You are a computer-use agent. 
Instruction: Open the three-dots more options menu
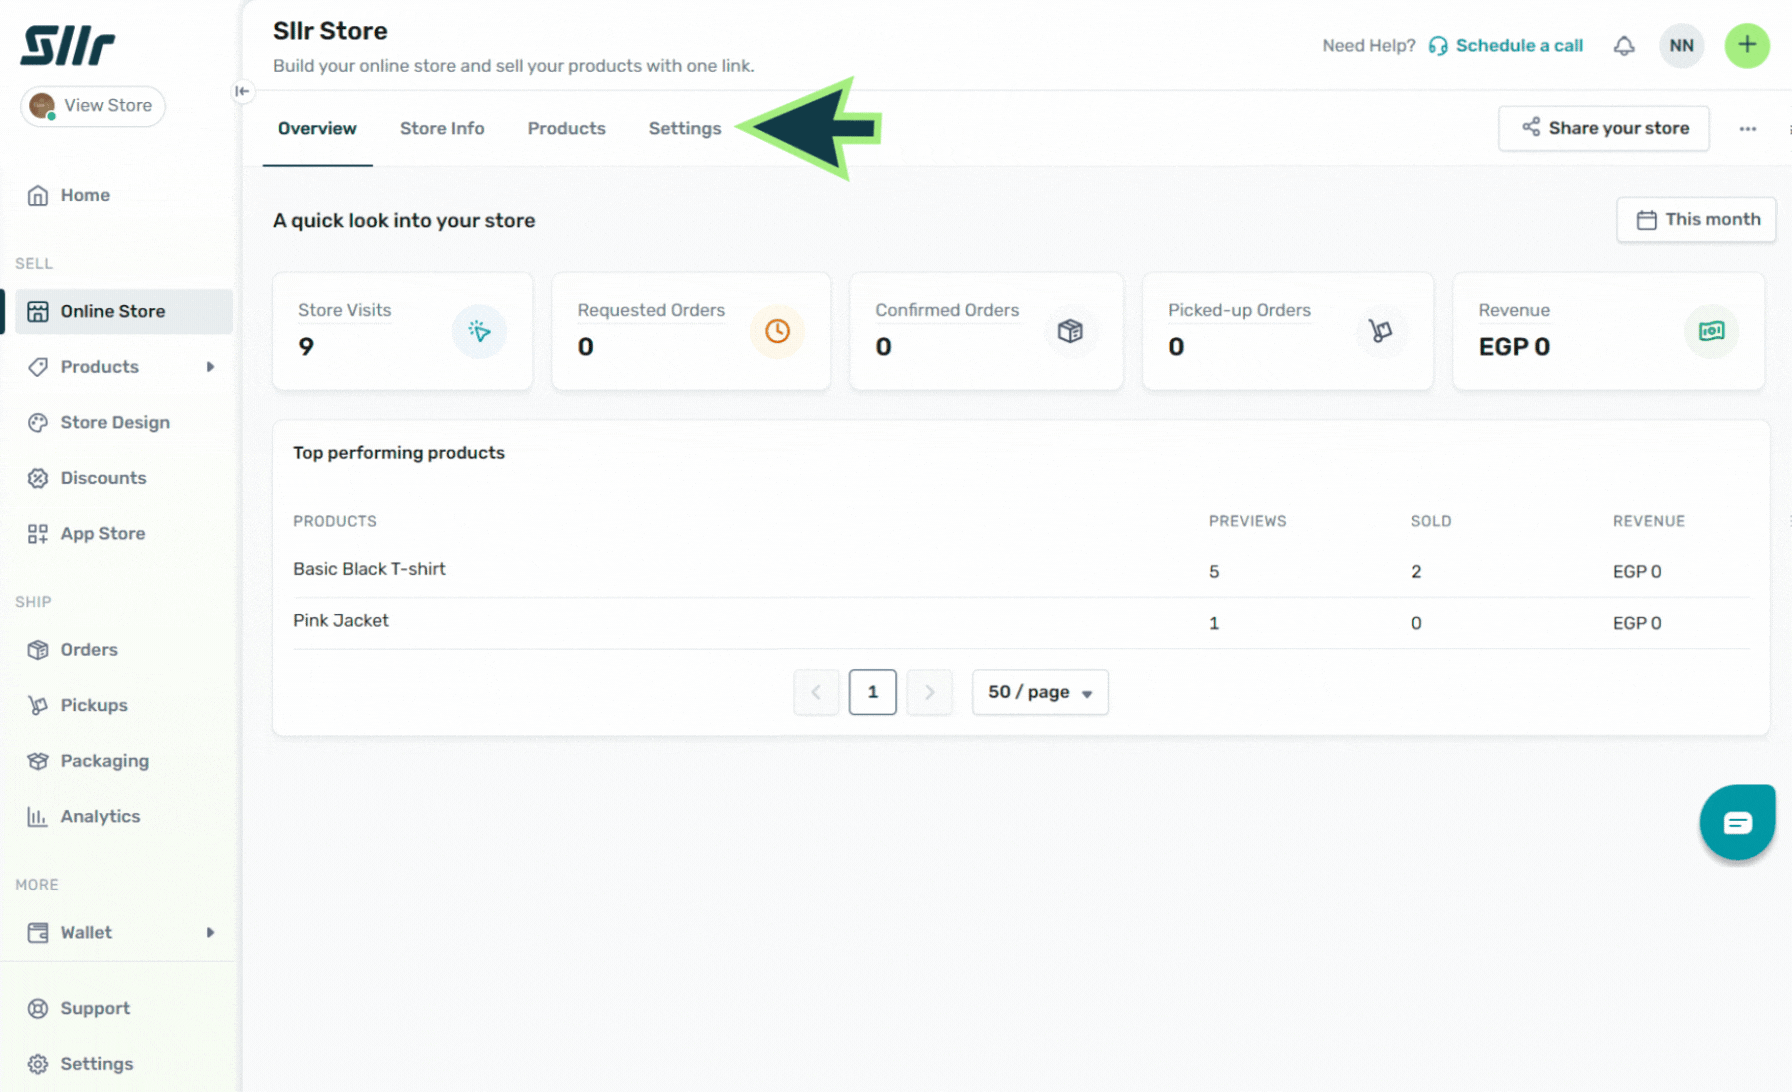(1747, 129)
